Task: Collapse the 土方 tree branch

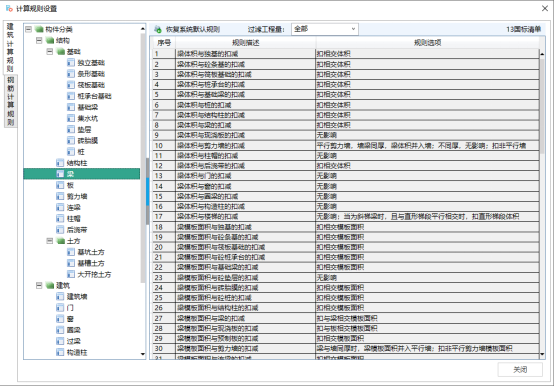Action: (x=50, y=241)
